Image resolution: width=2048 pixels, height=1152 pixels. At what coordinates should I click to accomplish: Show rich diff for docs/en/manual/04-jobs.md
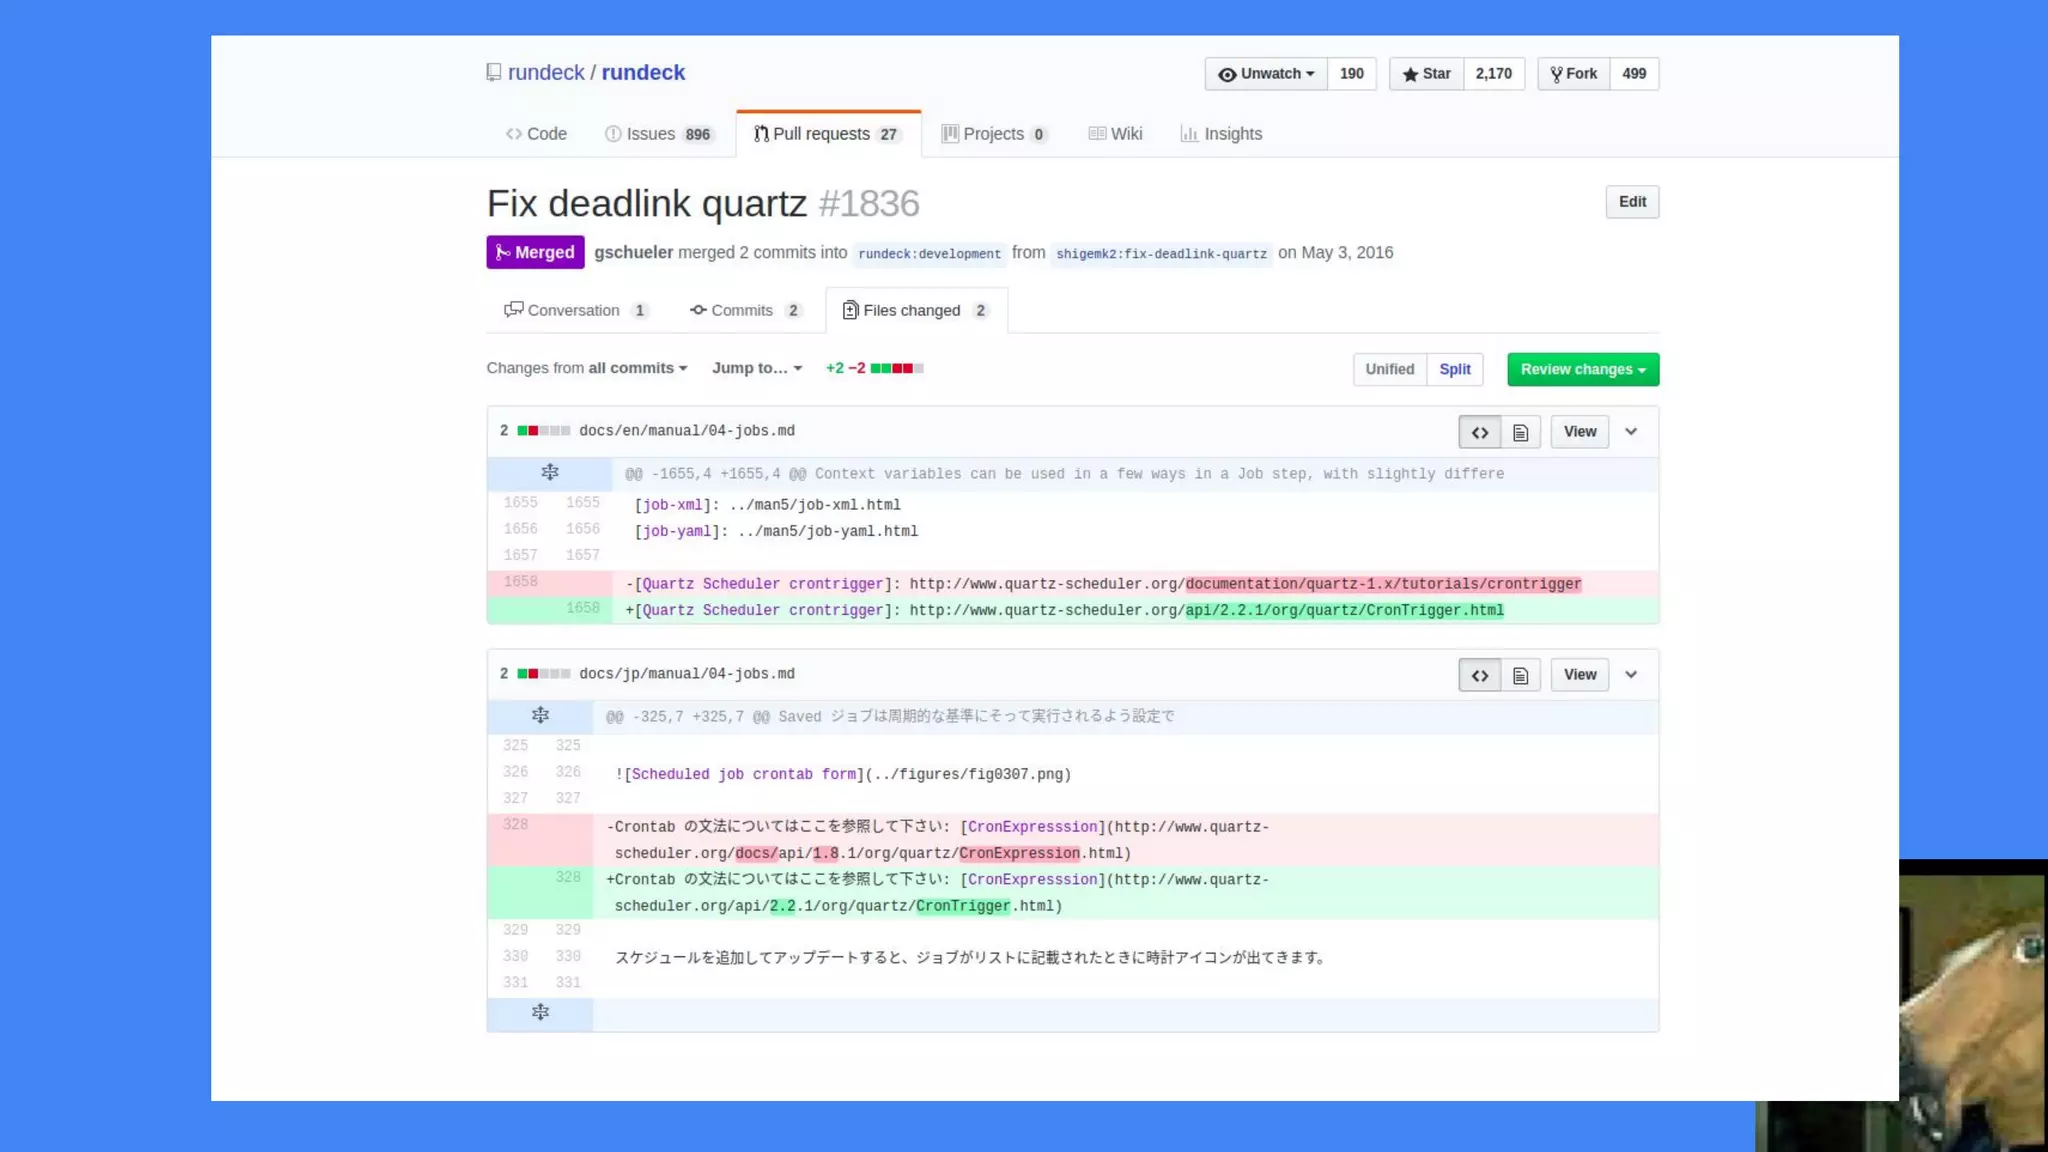click(1520, 433)
